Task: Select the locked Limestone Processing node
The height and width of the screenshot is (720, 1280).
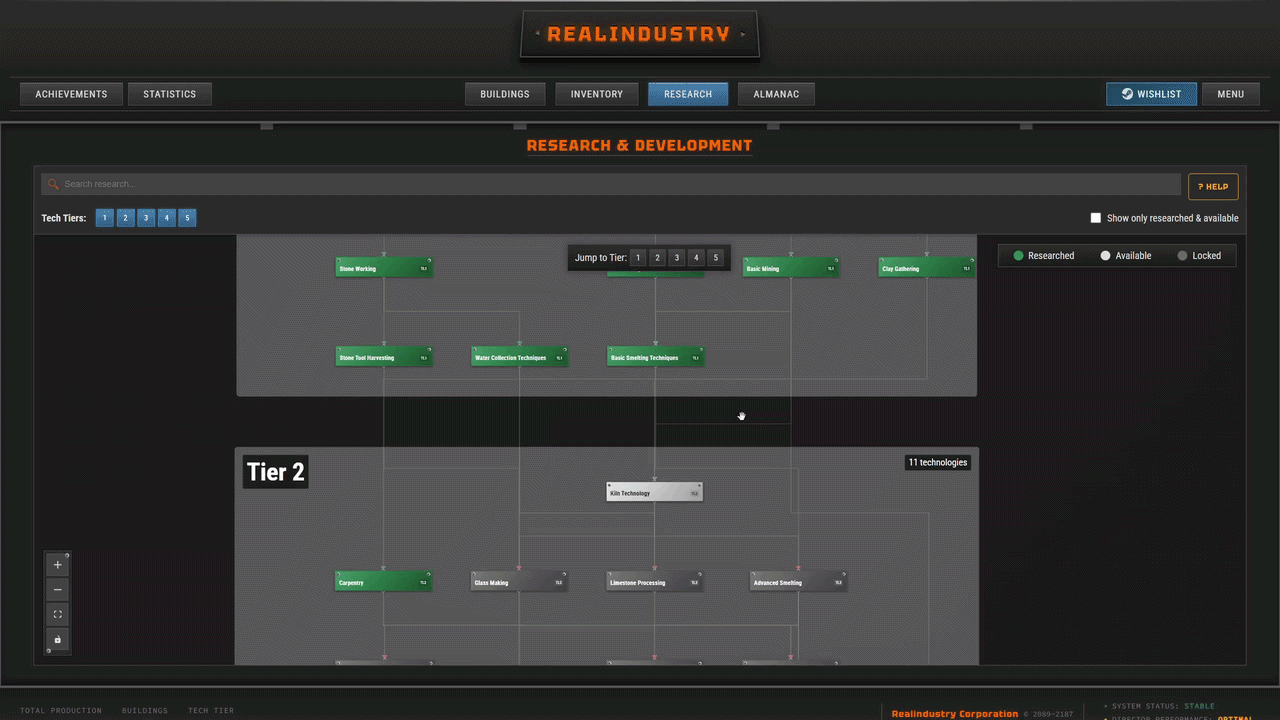Action: (655, 582)
